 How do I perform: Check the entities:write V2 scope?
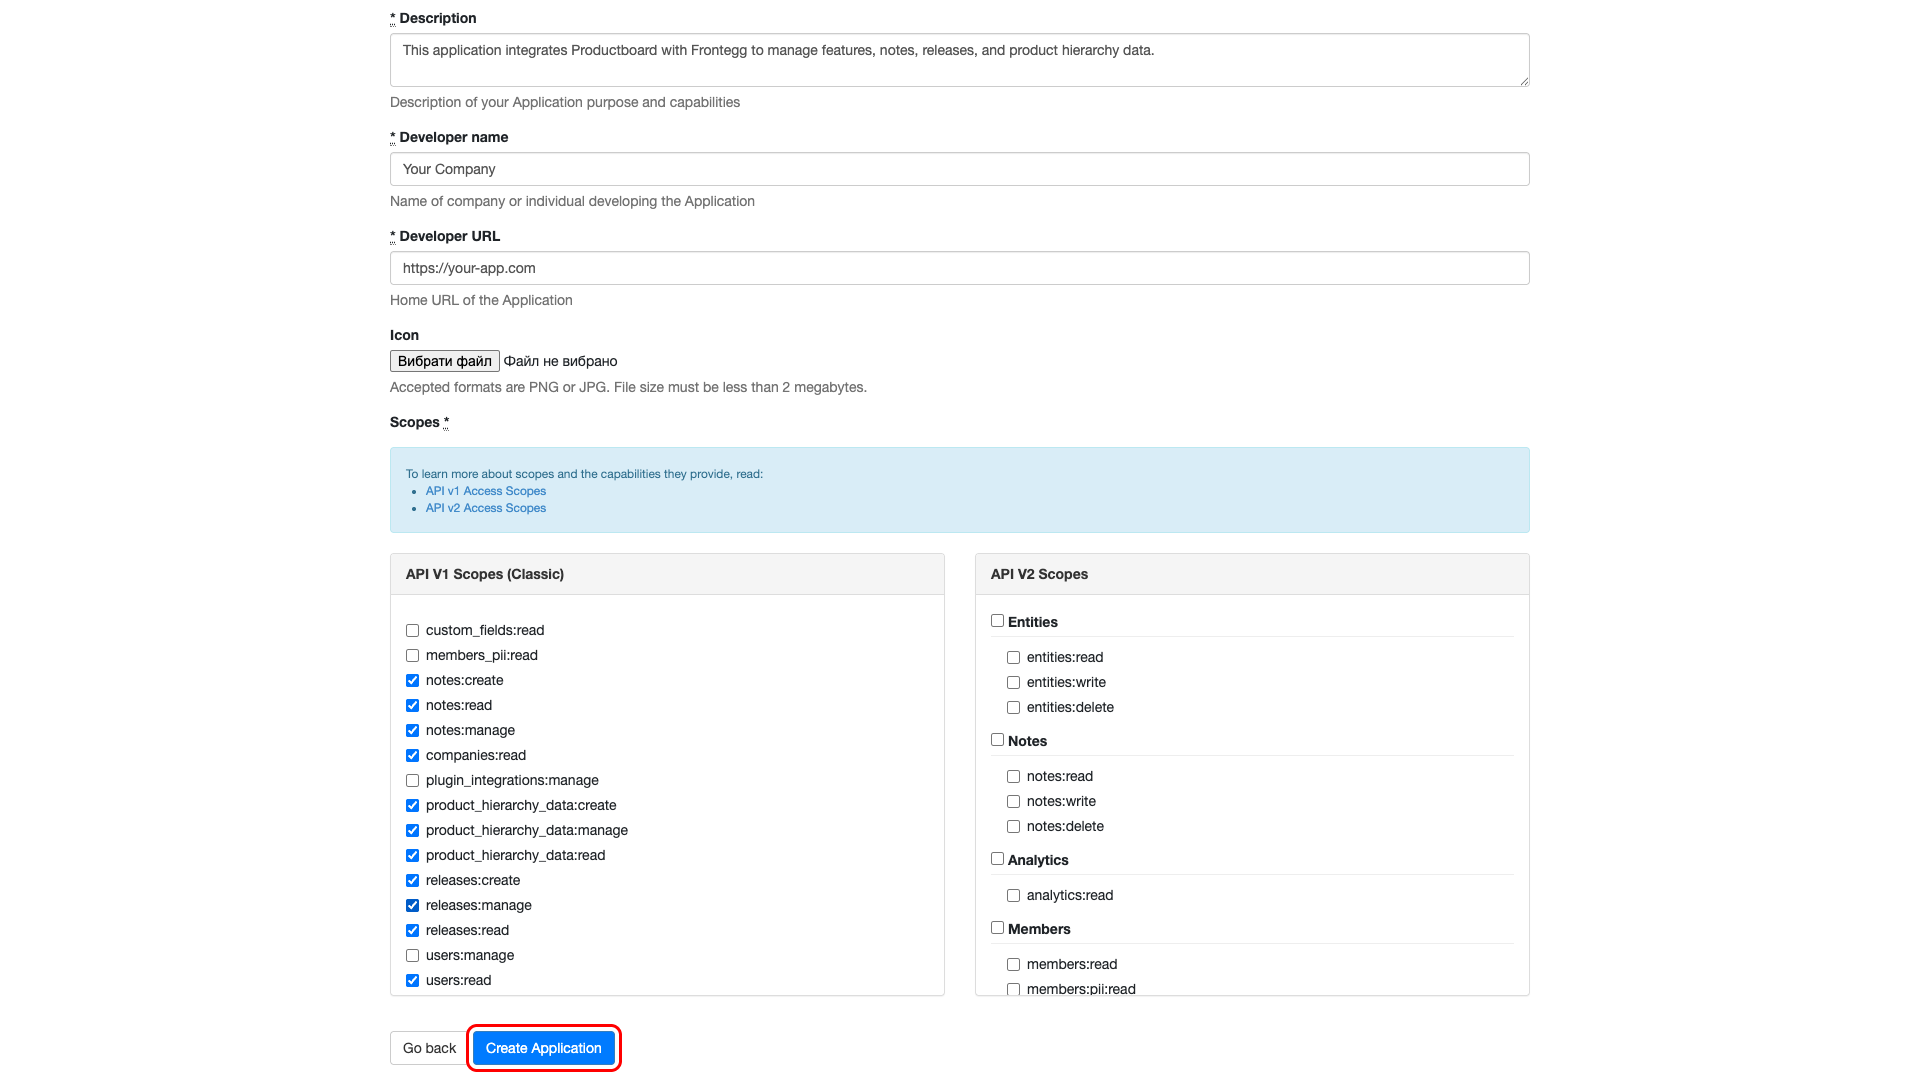pos(1013,682)
